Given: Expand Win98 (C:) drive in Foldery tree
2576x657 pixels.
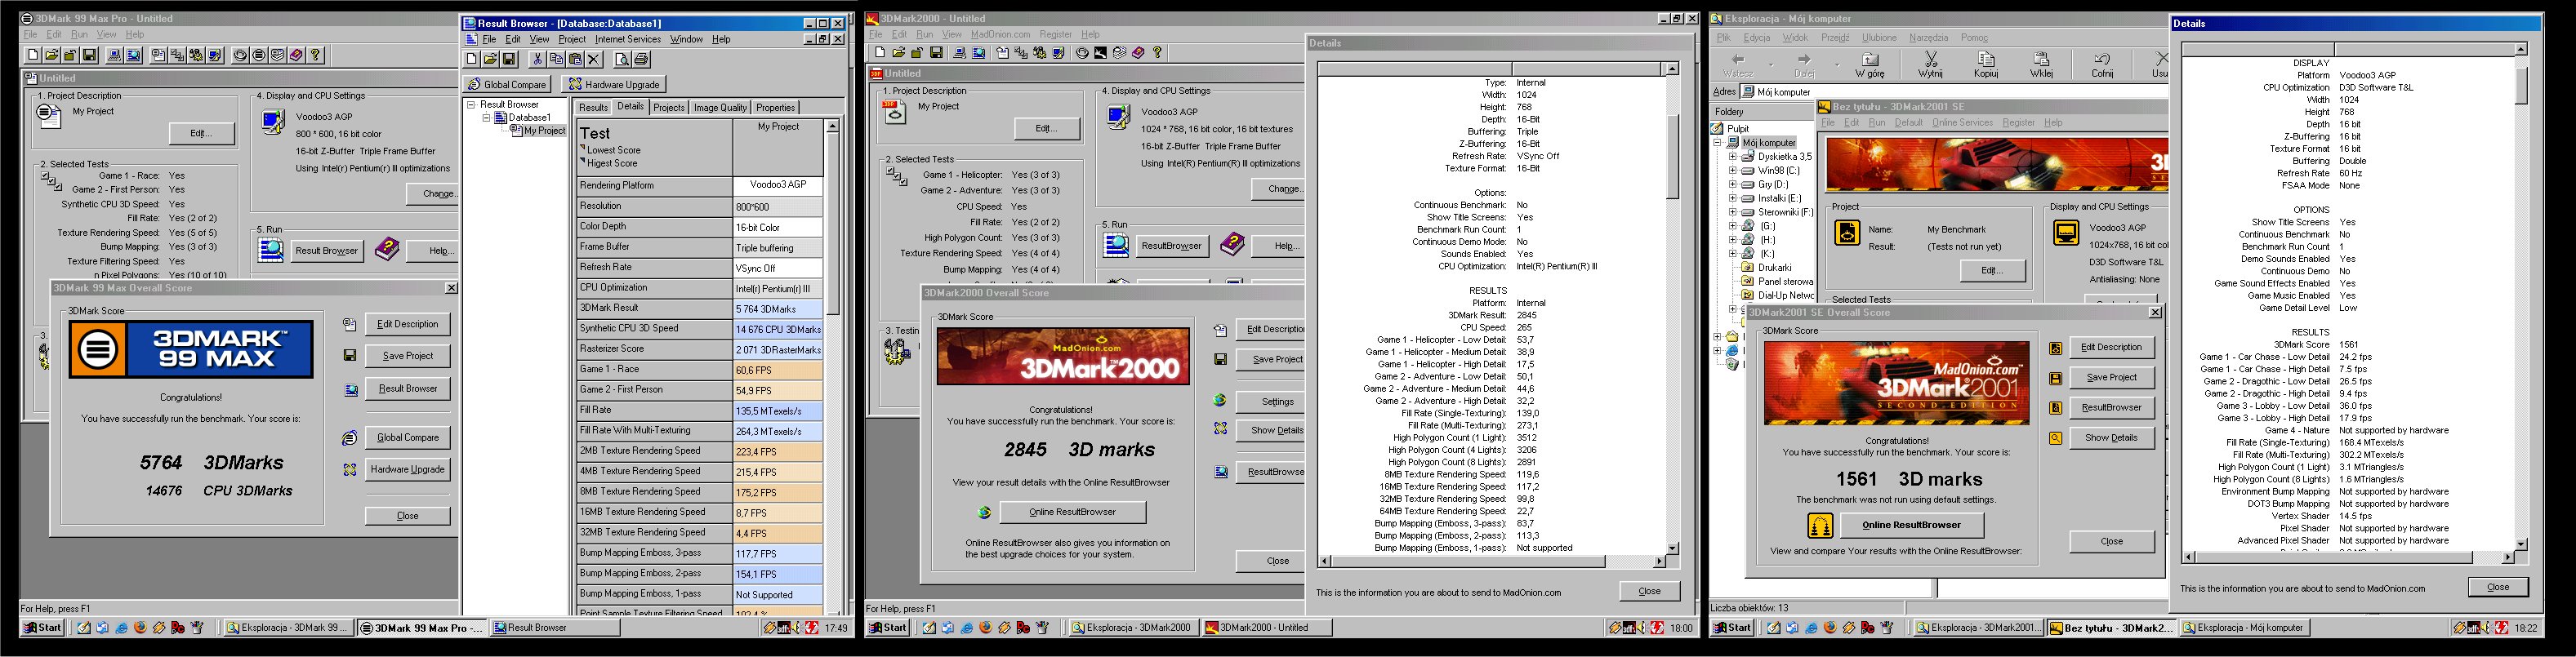Looking at the screenshot, I should (1733, 171).
